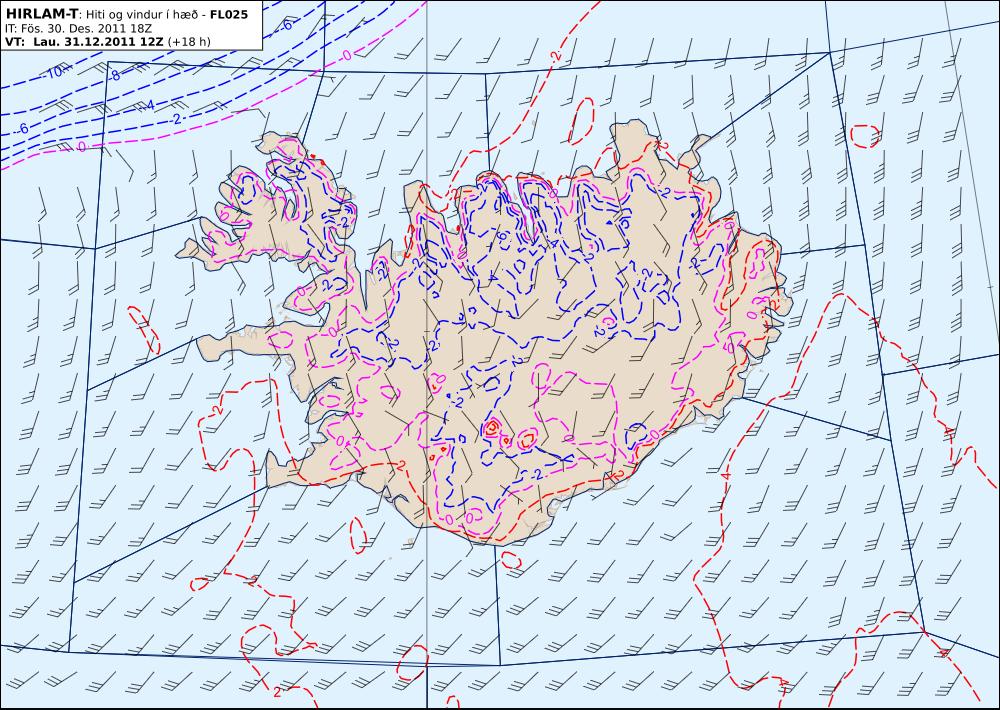This screenshot has width=1000, height=710.
Task: Click the VT date 'Lau. 31.12.2011 12Z'
Action: click(99, 41)
